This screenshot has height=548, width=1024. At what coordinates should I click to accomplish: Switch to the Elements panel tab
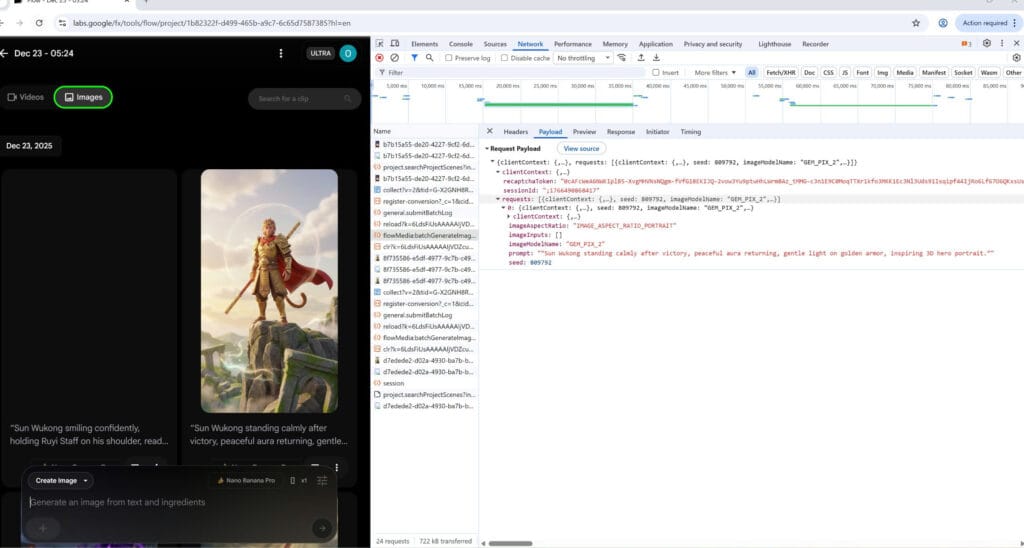tap(424, 44)
